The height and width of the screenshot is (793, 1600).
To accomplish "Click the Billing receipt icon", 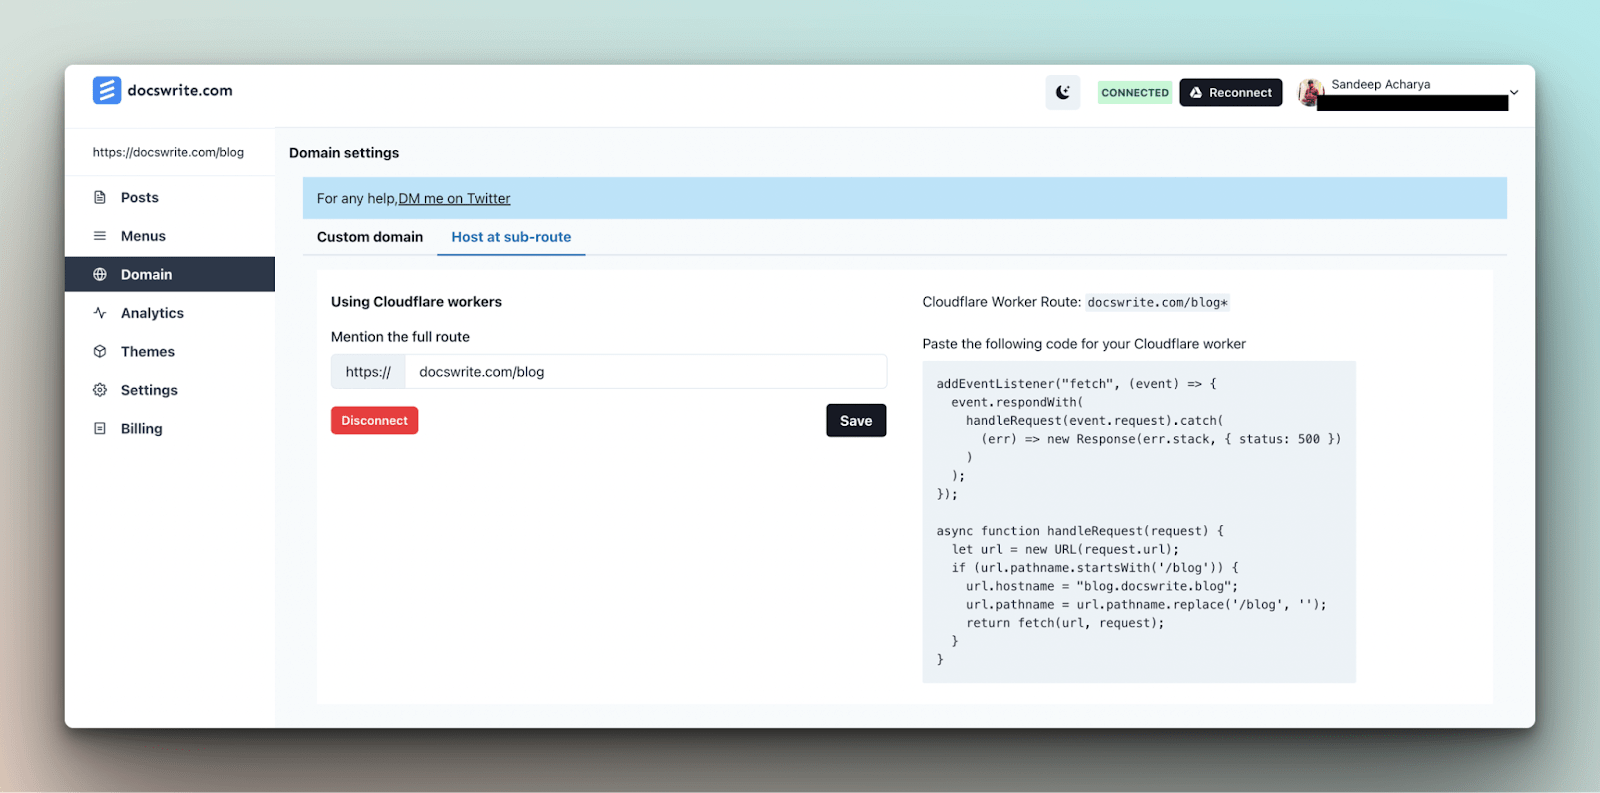I will (100, 428).
